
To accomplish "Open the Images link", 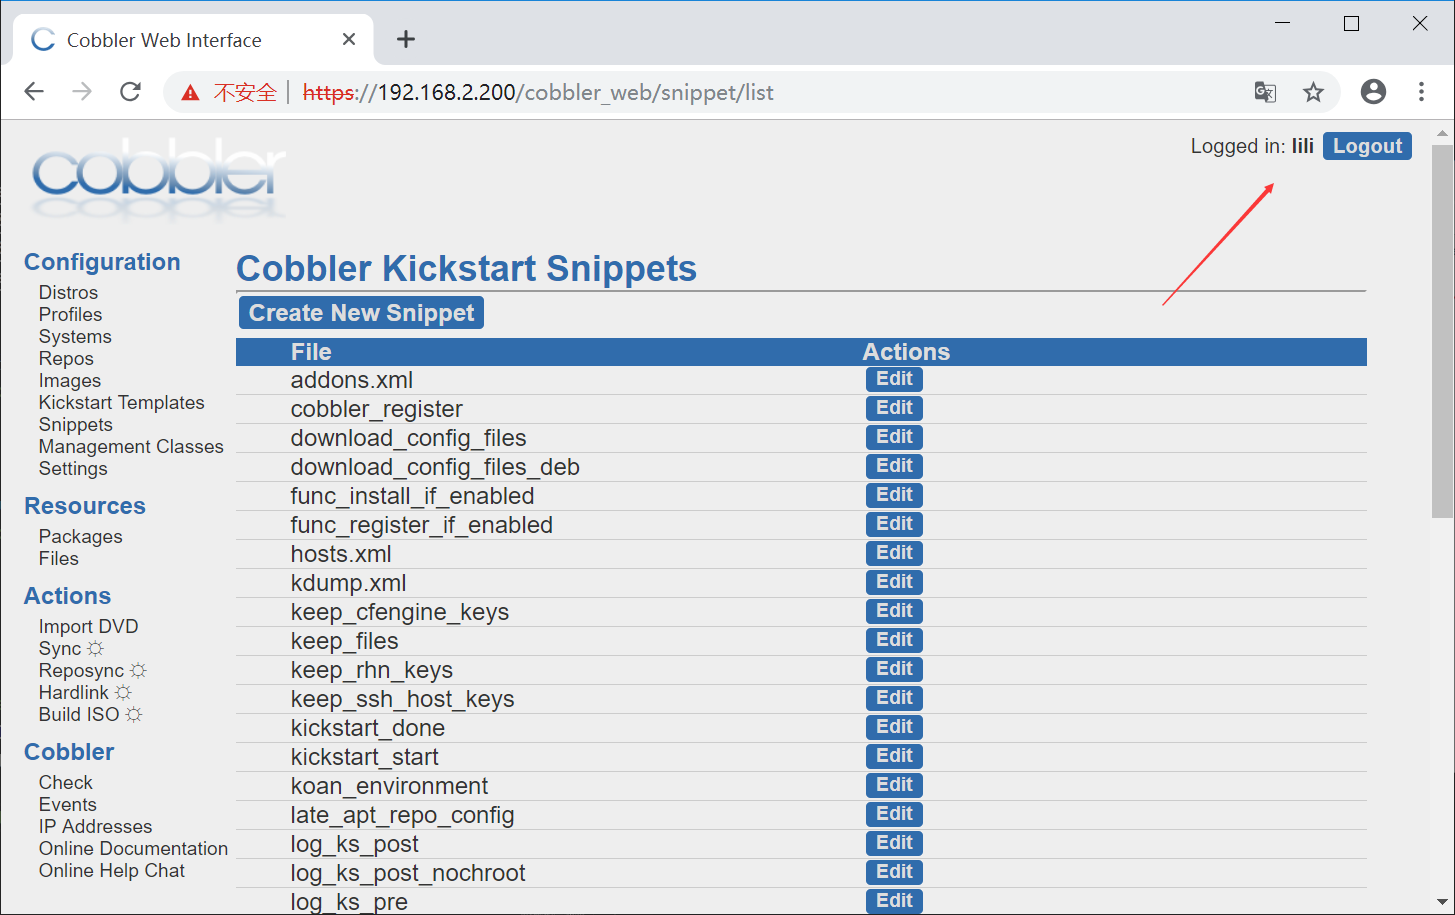I will pyautogui.click(x=70, y=381).
